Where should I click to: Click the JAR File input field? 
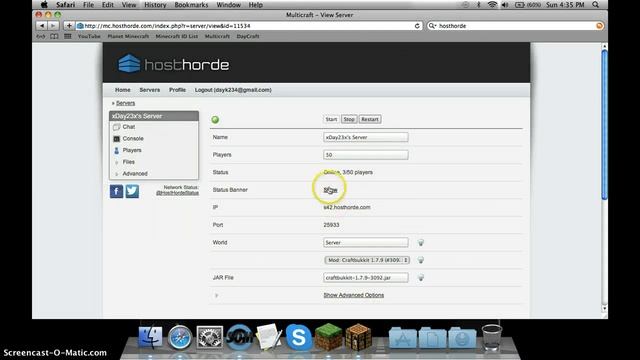pos(366,278)
